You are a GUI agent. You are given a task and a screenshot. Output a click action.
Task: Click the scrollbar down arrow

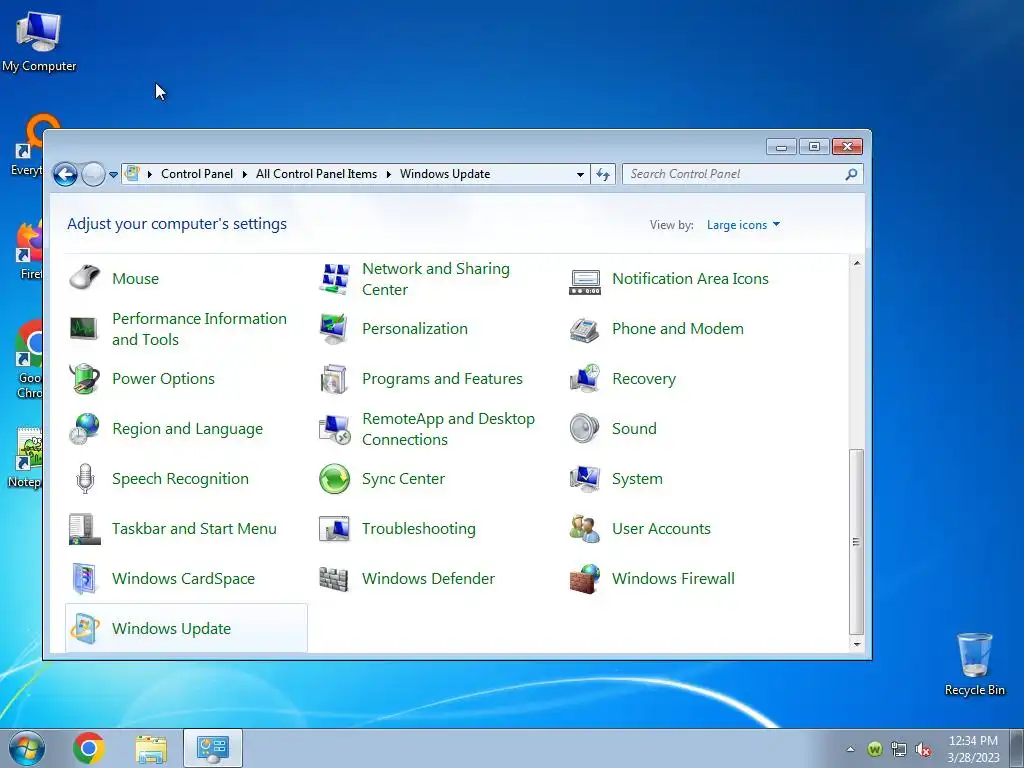click(856, 644)
